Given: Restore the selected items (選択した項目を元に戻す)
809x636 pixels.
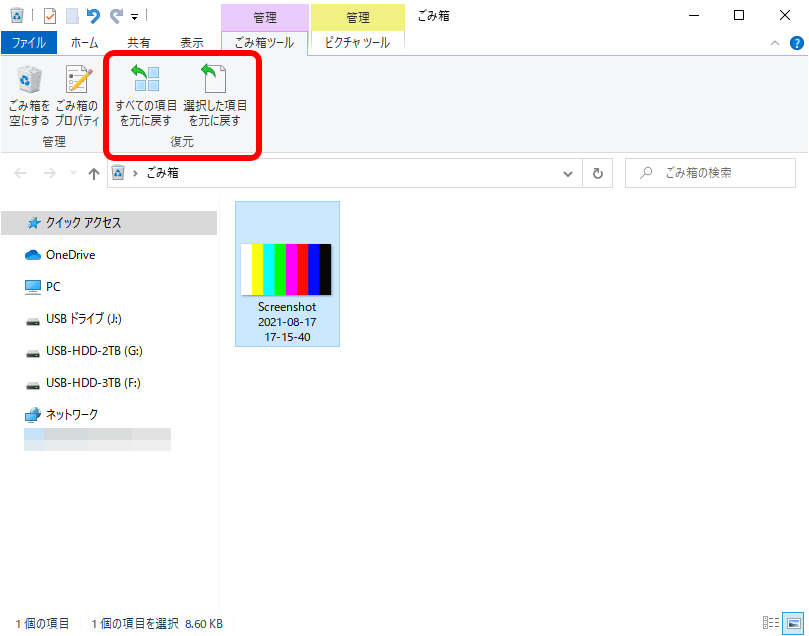Looking at the screenshot, I should [x=215, y=96].
